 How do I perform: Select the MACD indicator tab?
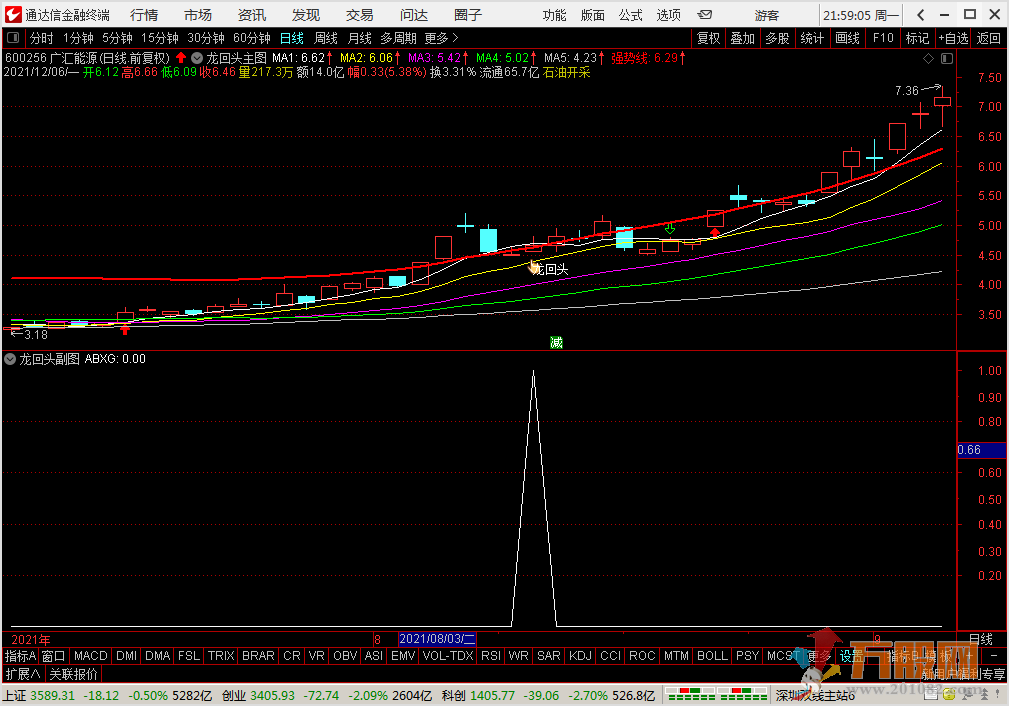(x=91, y=656)
